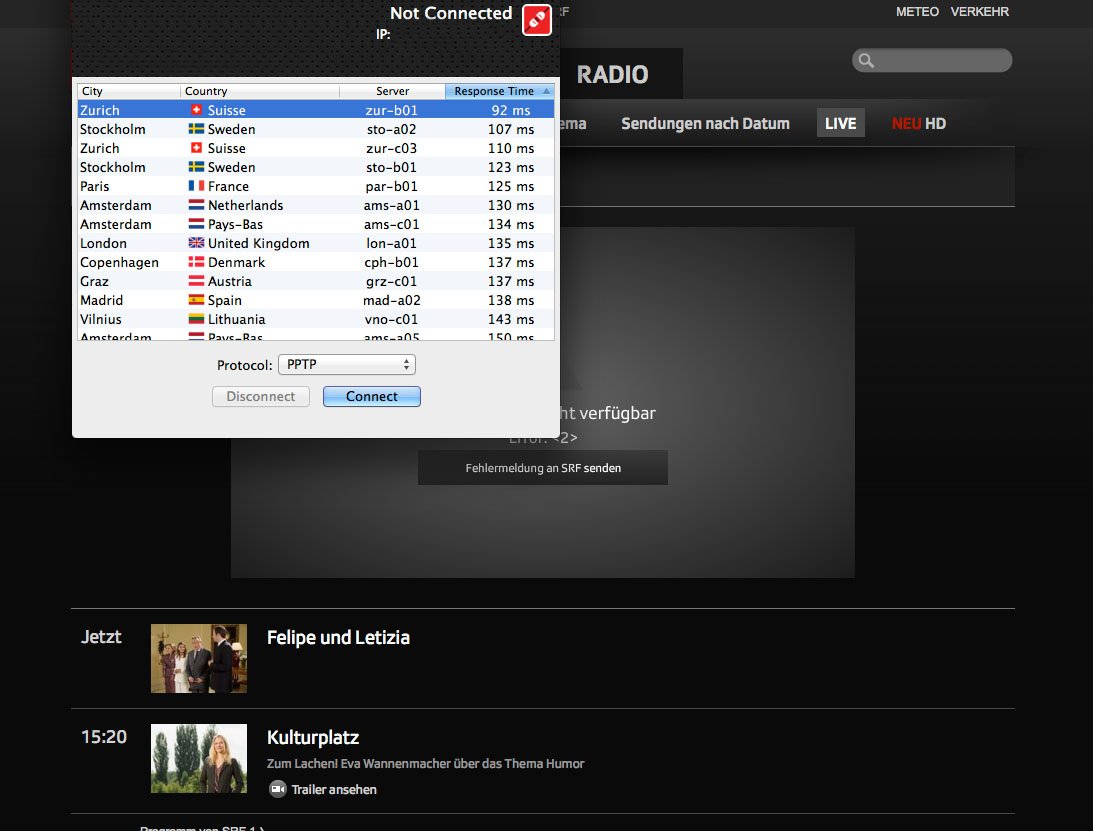Click the United Kingdom country cell
This screenshot has height=831, width=1093.
pos(259,243)
